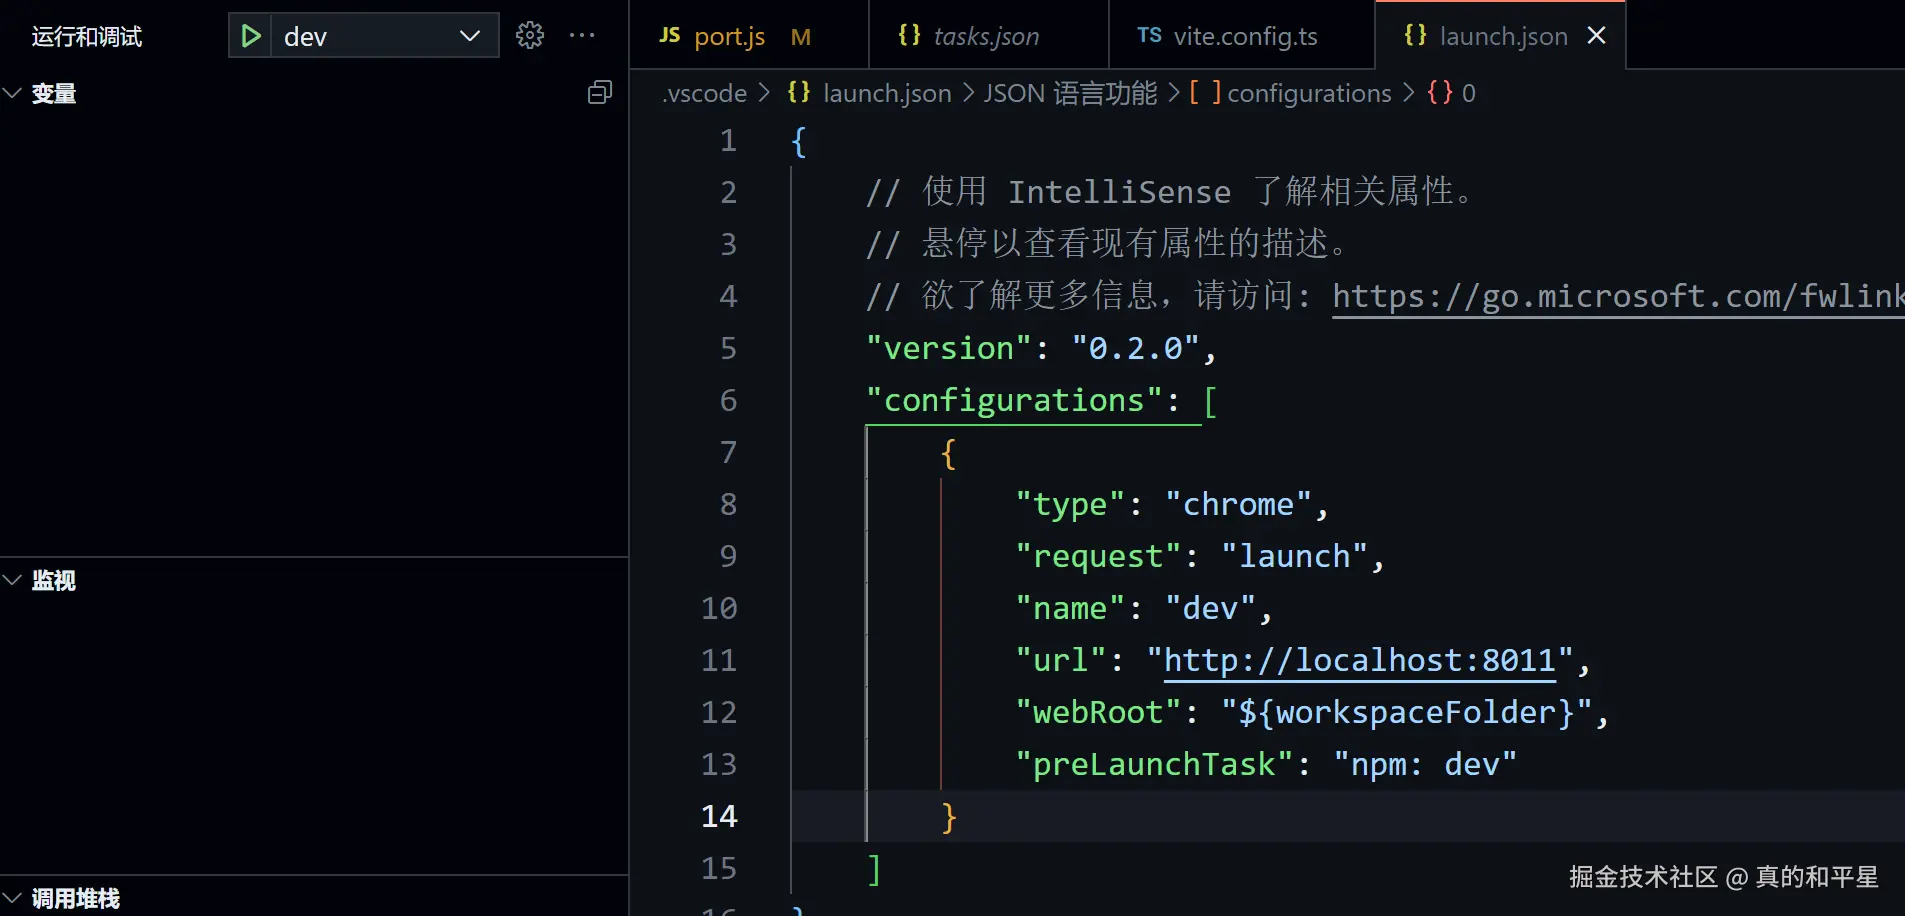Click the braces icon on tasks.json tab
Image resolution: width=1905 pixels, height=916 pixels.
pos(909,36)
